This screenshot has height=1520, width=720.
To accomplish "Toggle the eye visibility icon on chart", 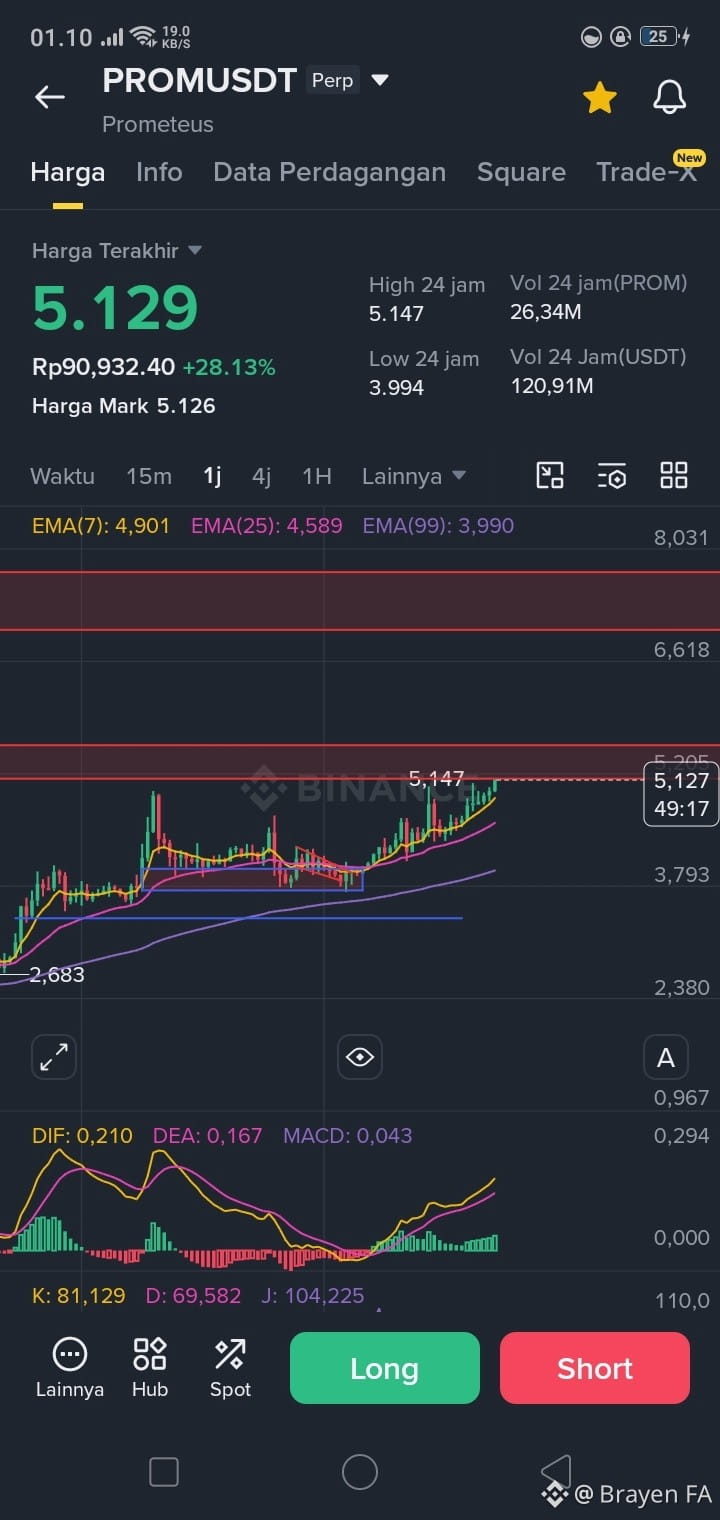I will [360, 1057].
